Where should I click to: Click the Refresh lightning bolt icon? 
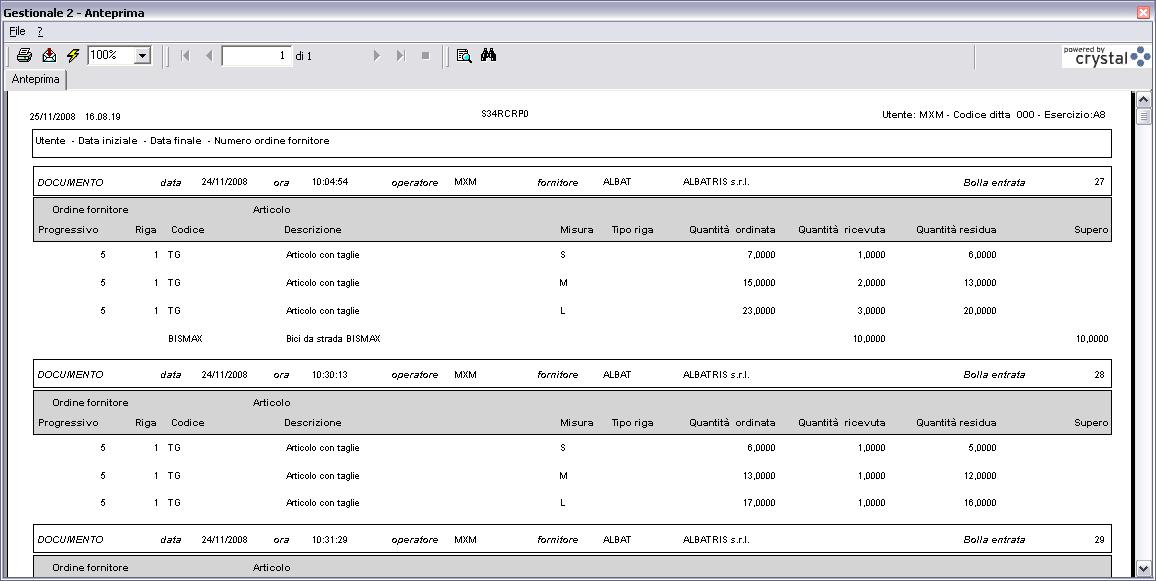coord(73,56)
